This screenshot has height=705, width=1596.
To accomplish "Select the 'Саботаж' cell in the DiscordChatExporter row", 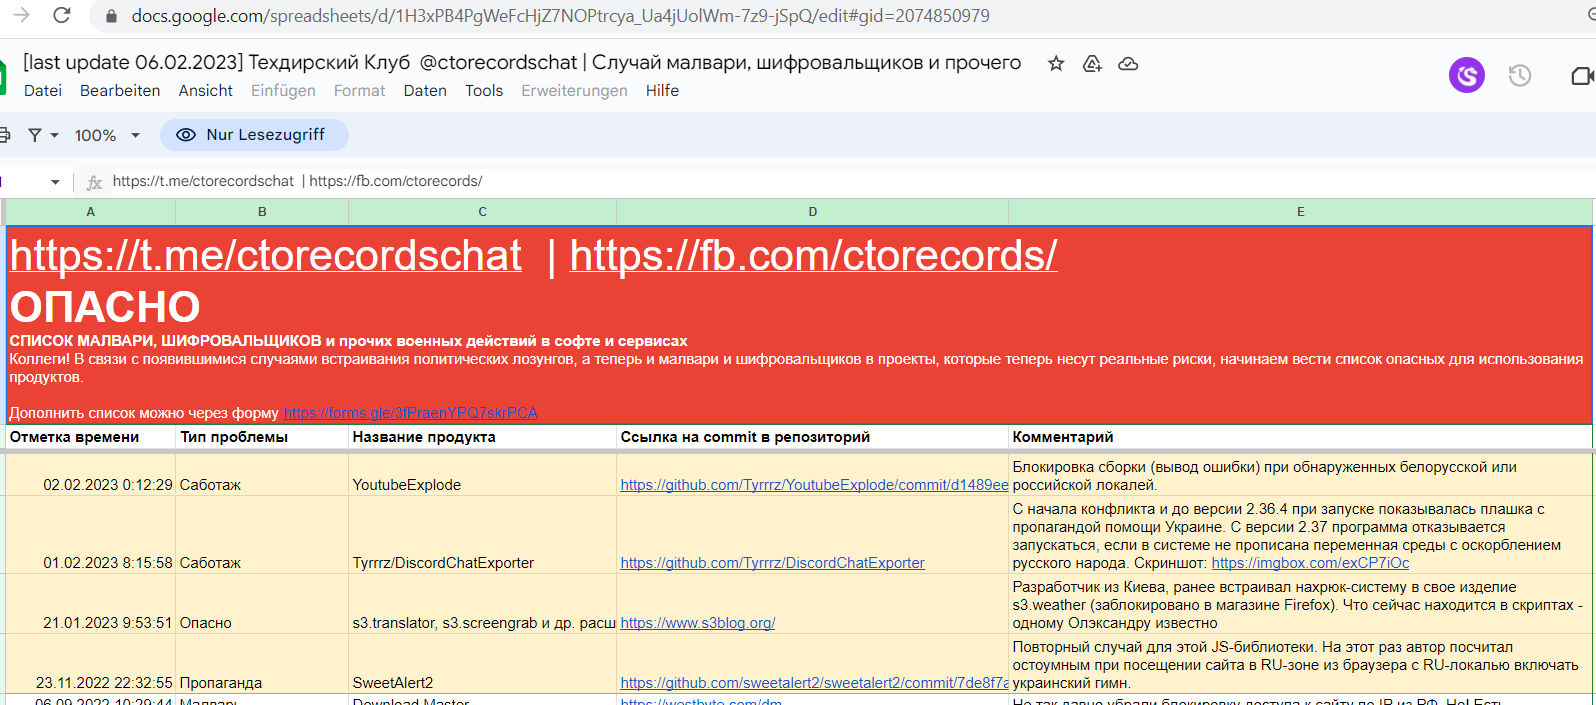I will [x=262, y=535].
